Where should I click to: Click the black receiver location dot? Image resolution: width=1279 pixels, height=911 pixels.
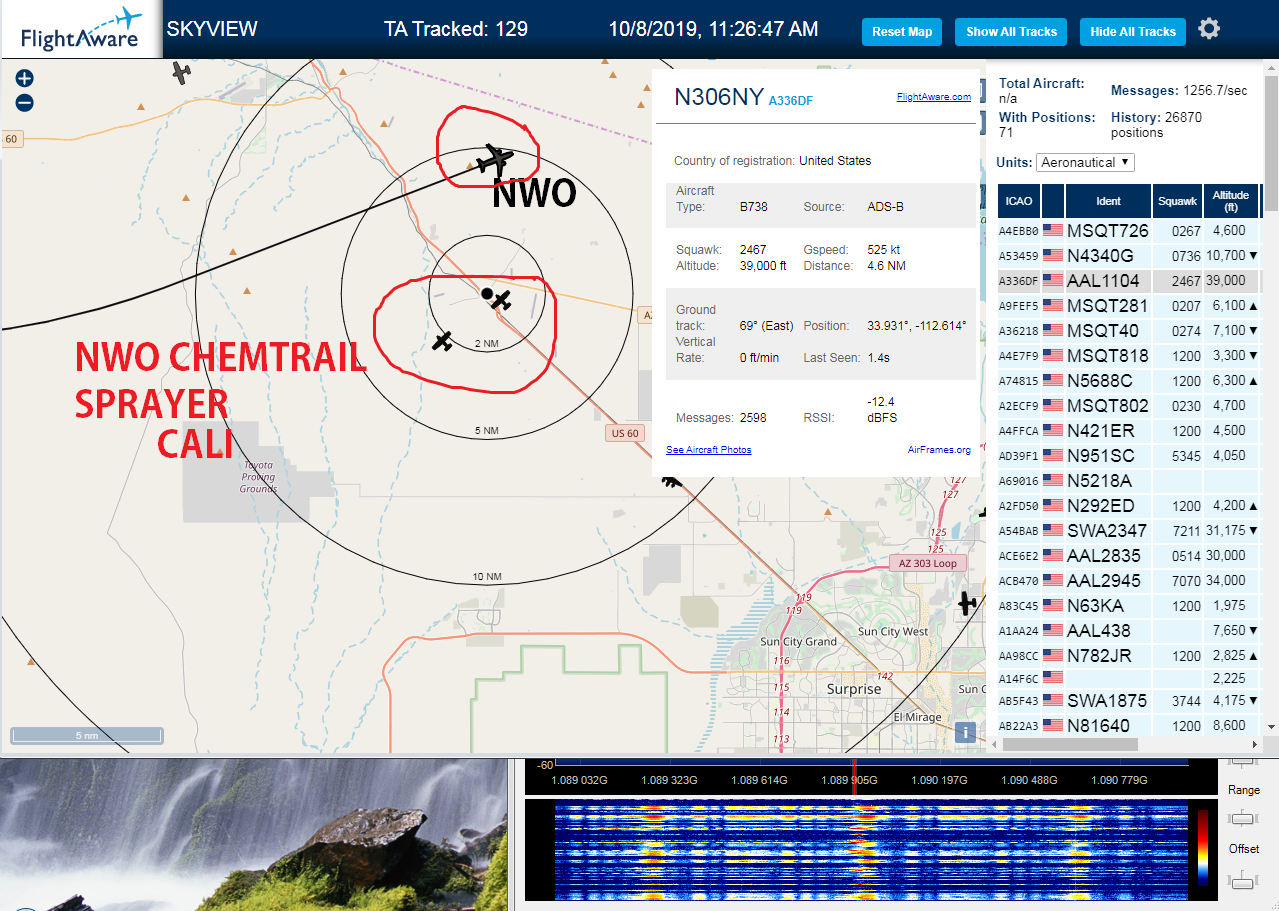tap(487, 294)
